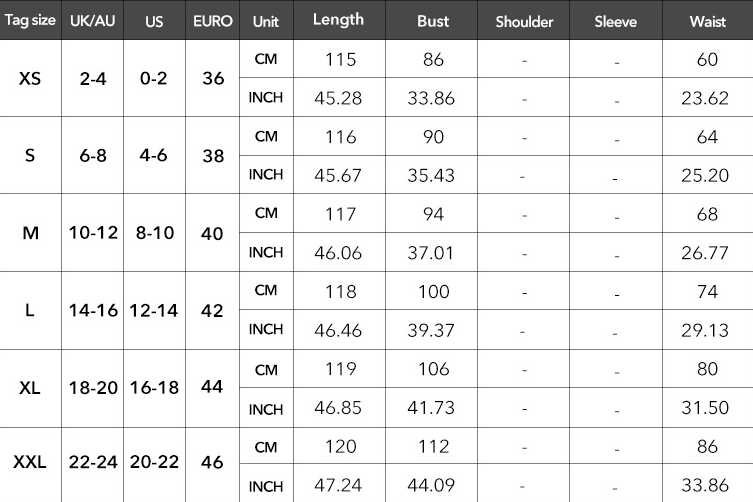Select the UK/AU column header
Viewport: 753px width, 502px height.
tap(92, 20)
